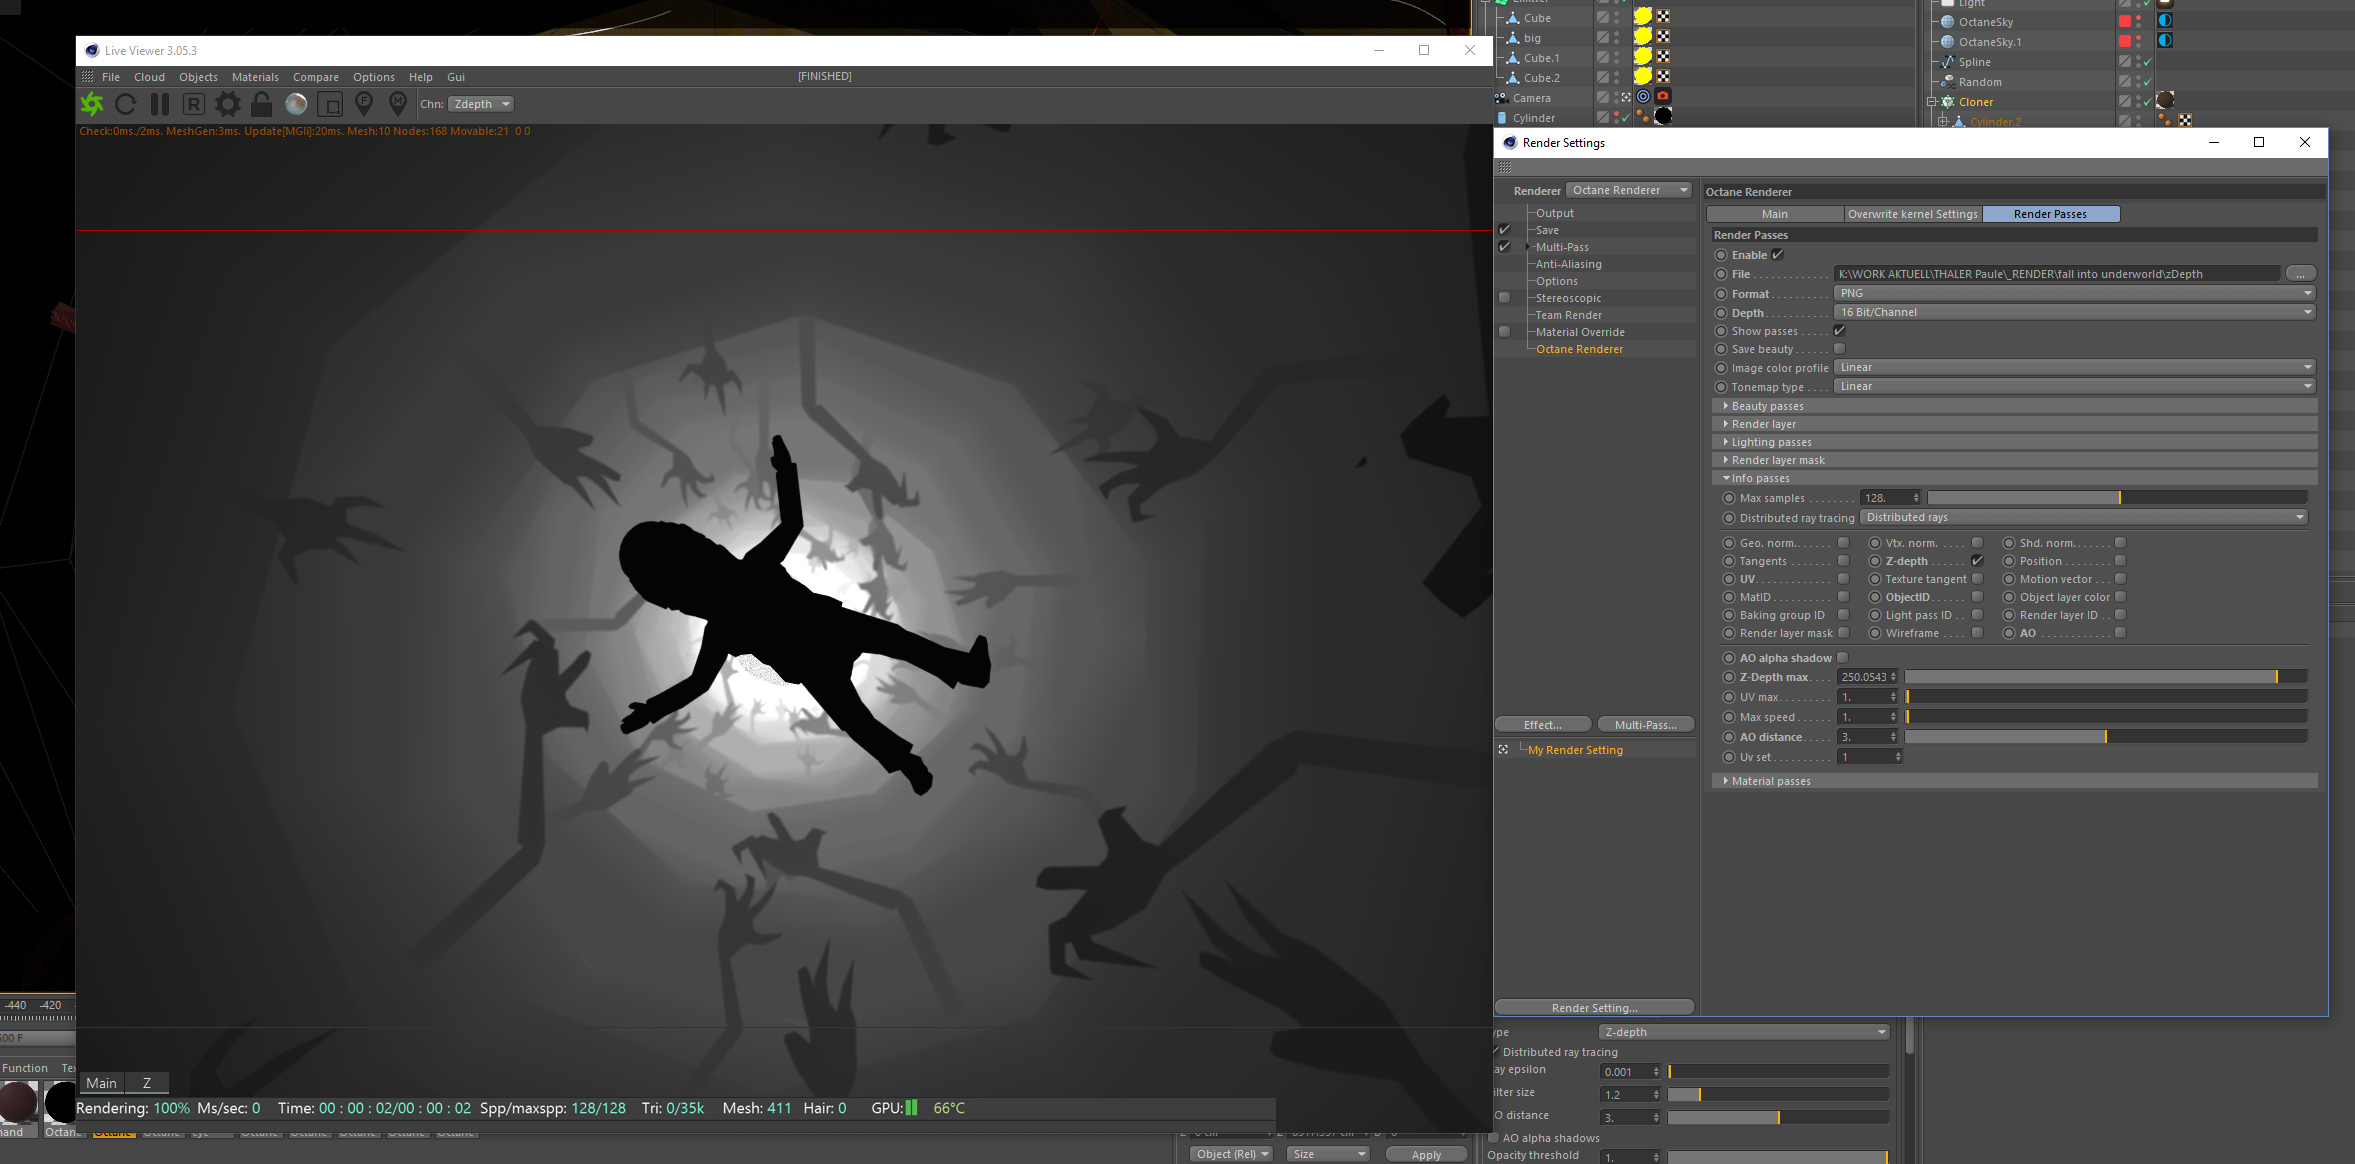The height and width of the screenshot is (1164, 2355).
Task: Toggle the Wireframe info pass checkbox
Action: [1977, 633]
